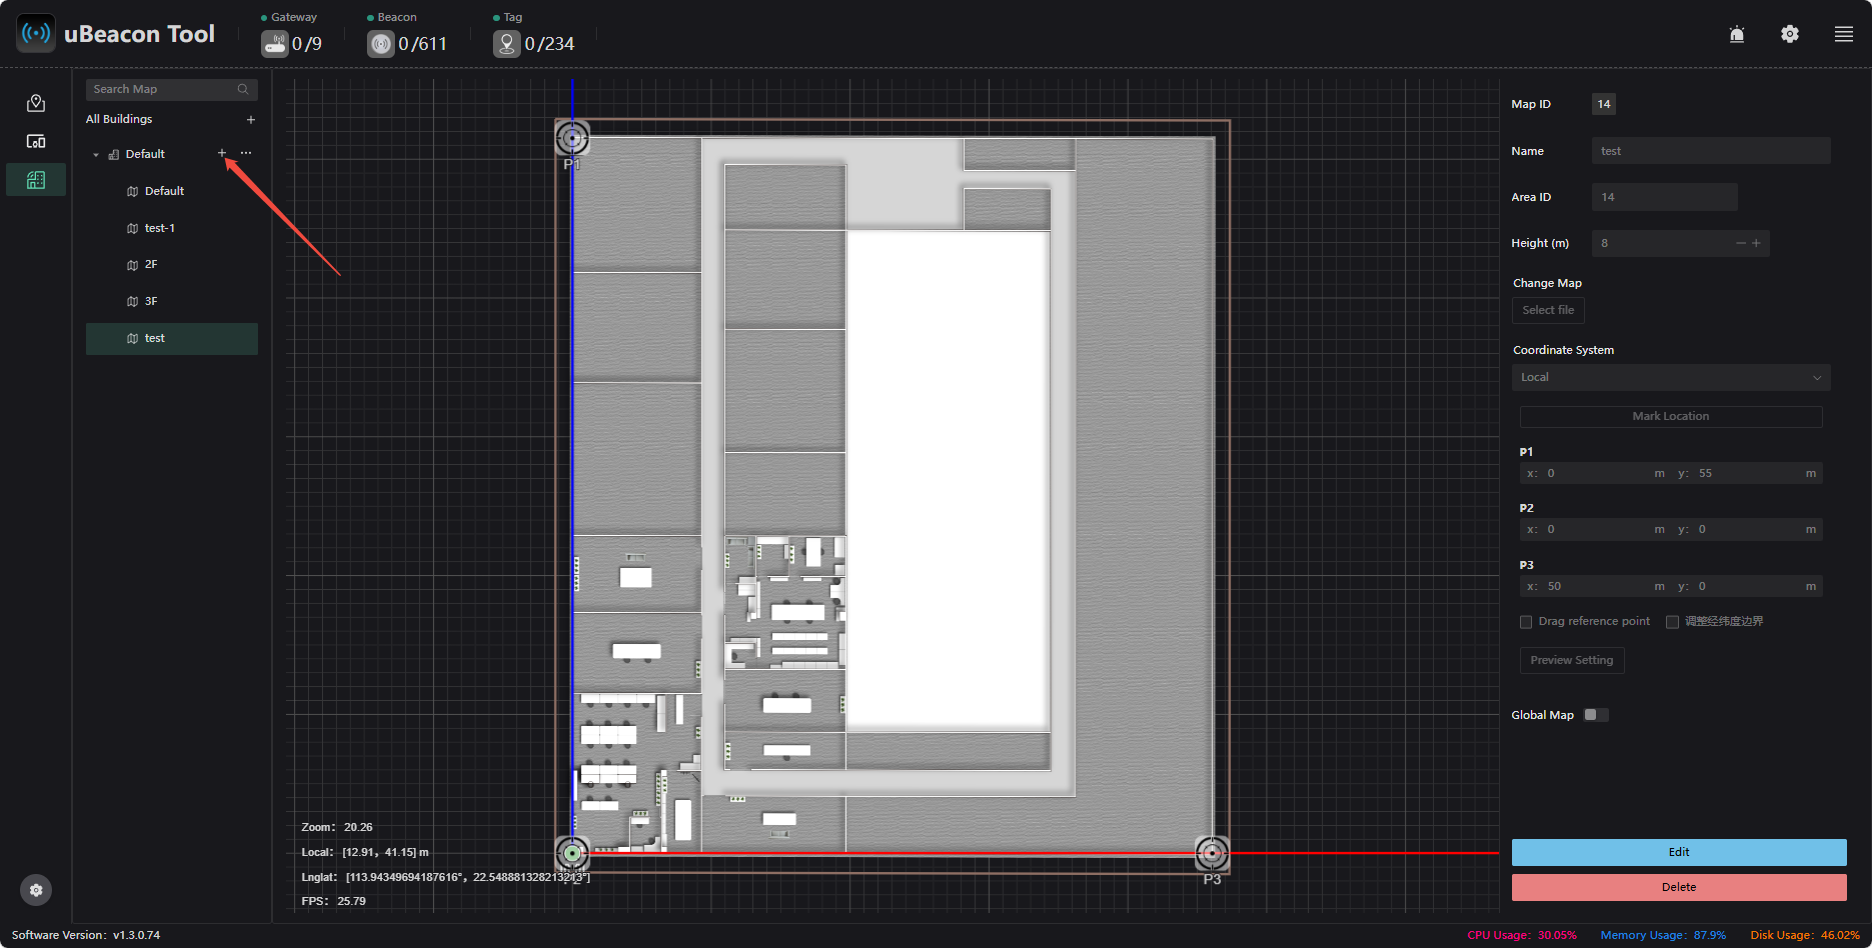
Task: Click the Area ID input field
Action: [x=1665, y=197]
